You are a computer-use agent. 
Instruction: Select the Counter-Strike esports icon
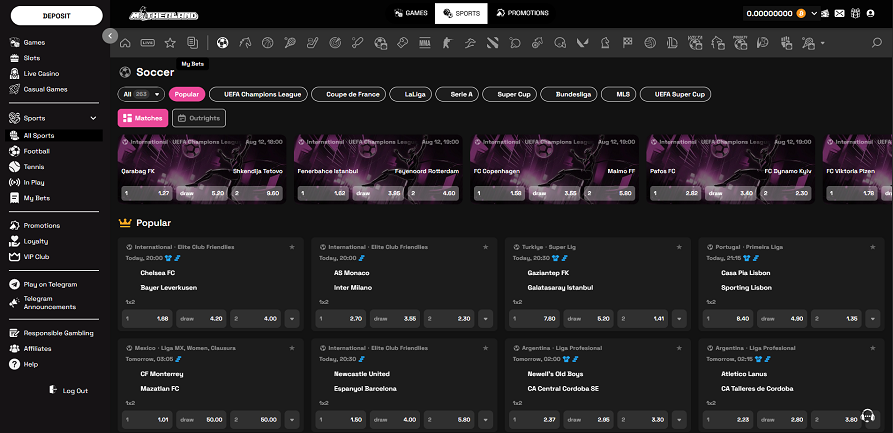click(447, 43)
